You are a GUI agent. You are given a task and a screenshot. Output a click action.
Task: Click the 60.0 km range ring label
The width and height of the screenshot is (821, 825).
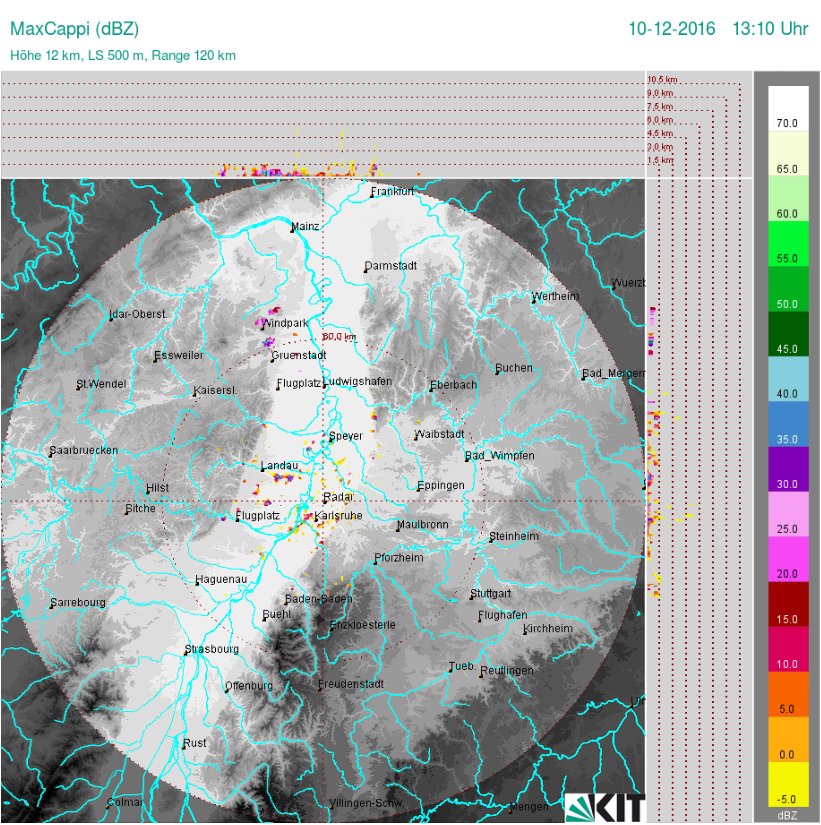click(339, 337)
